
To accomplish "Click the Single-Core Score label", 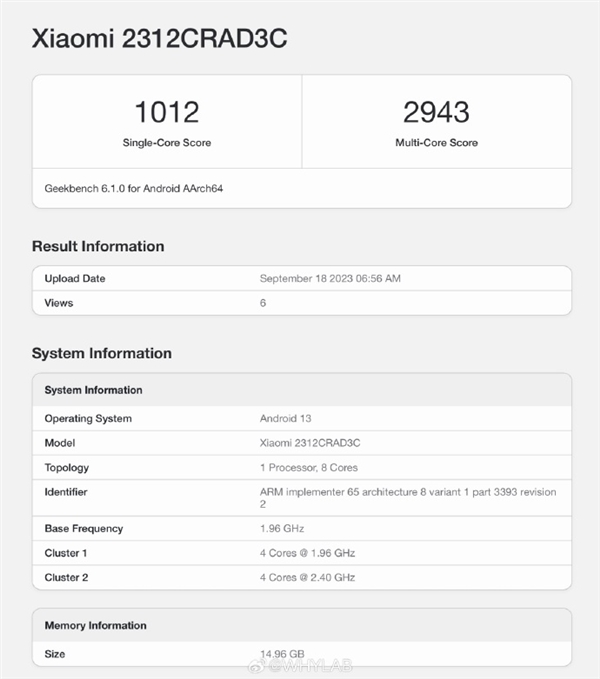I will coord(167,143).
